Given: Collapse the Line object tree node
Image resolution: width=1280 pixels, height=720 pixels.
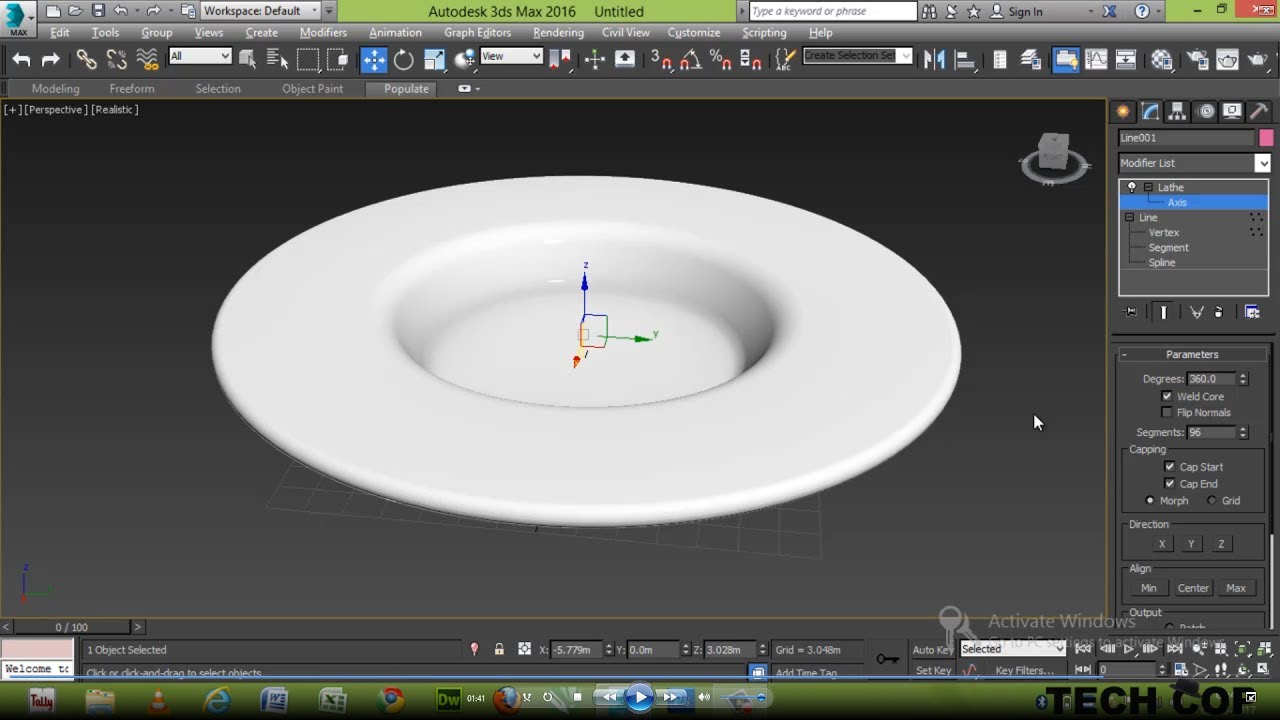Looking at the screenshot, I should click(x=1129, y=217).
